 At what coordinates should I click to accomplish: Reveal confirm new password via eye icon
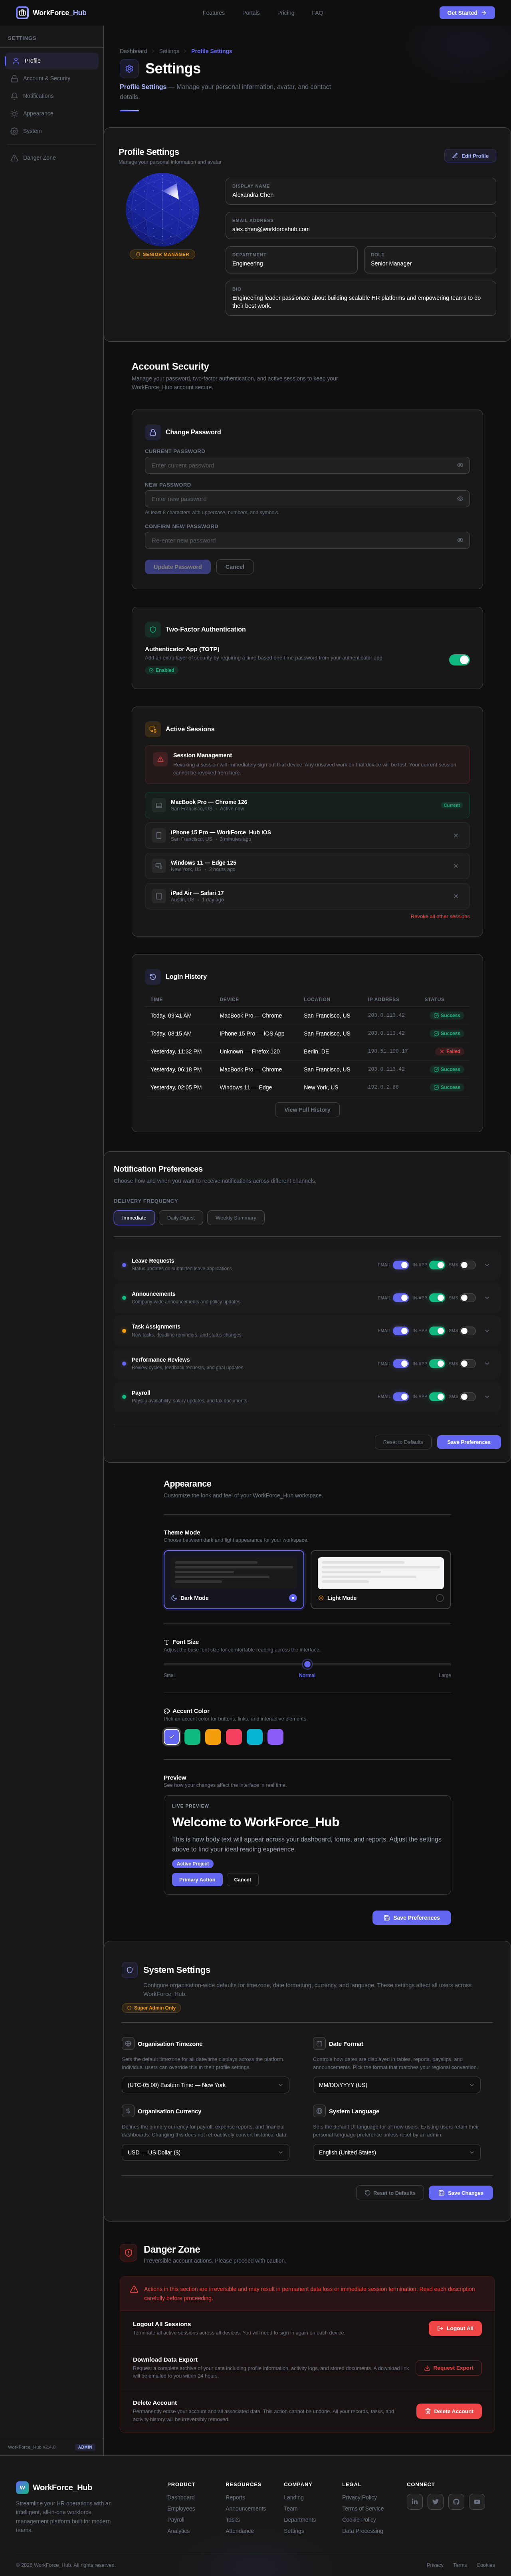click(x=460, y=540)
